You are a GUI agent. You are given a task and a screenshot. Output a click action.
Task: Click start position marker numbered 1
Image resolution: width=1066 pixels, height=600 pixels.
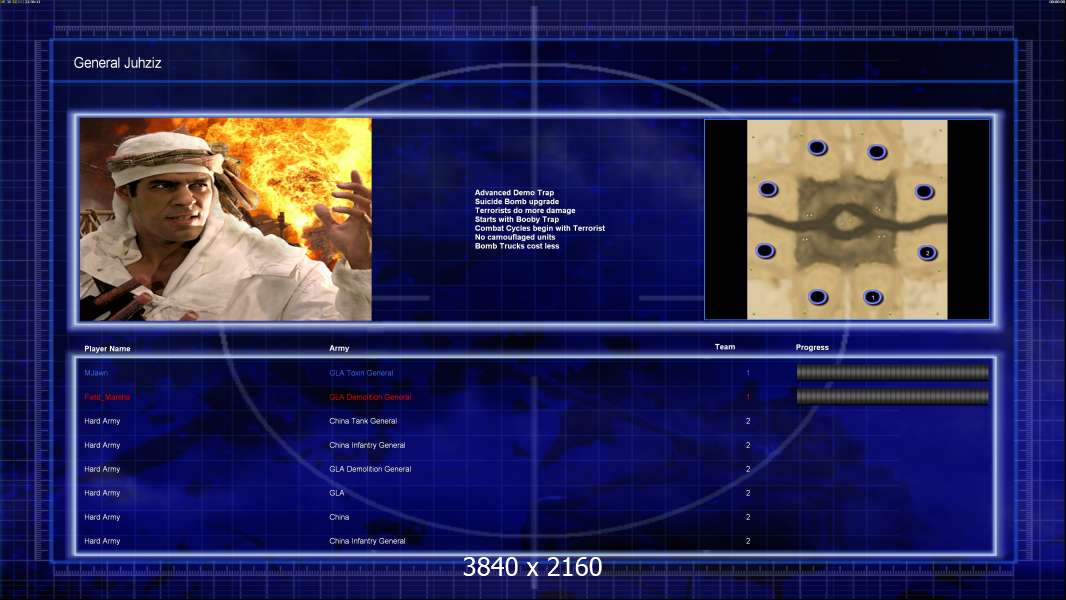tap(873, 297)
